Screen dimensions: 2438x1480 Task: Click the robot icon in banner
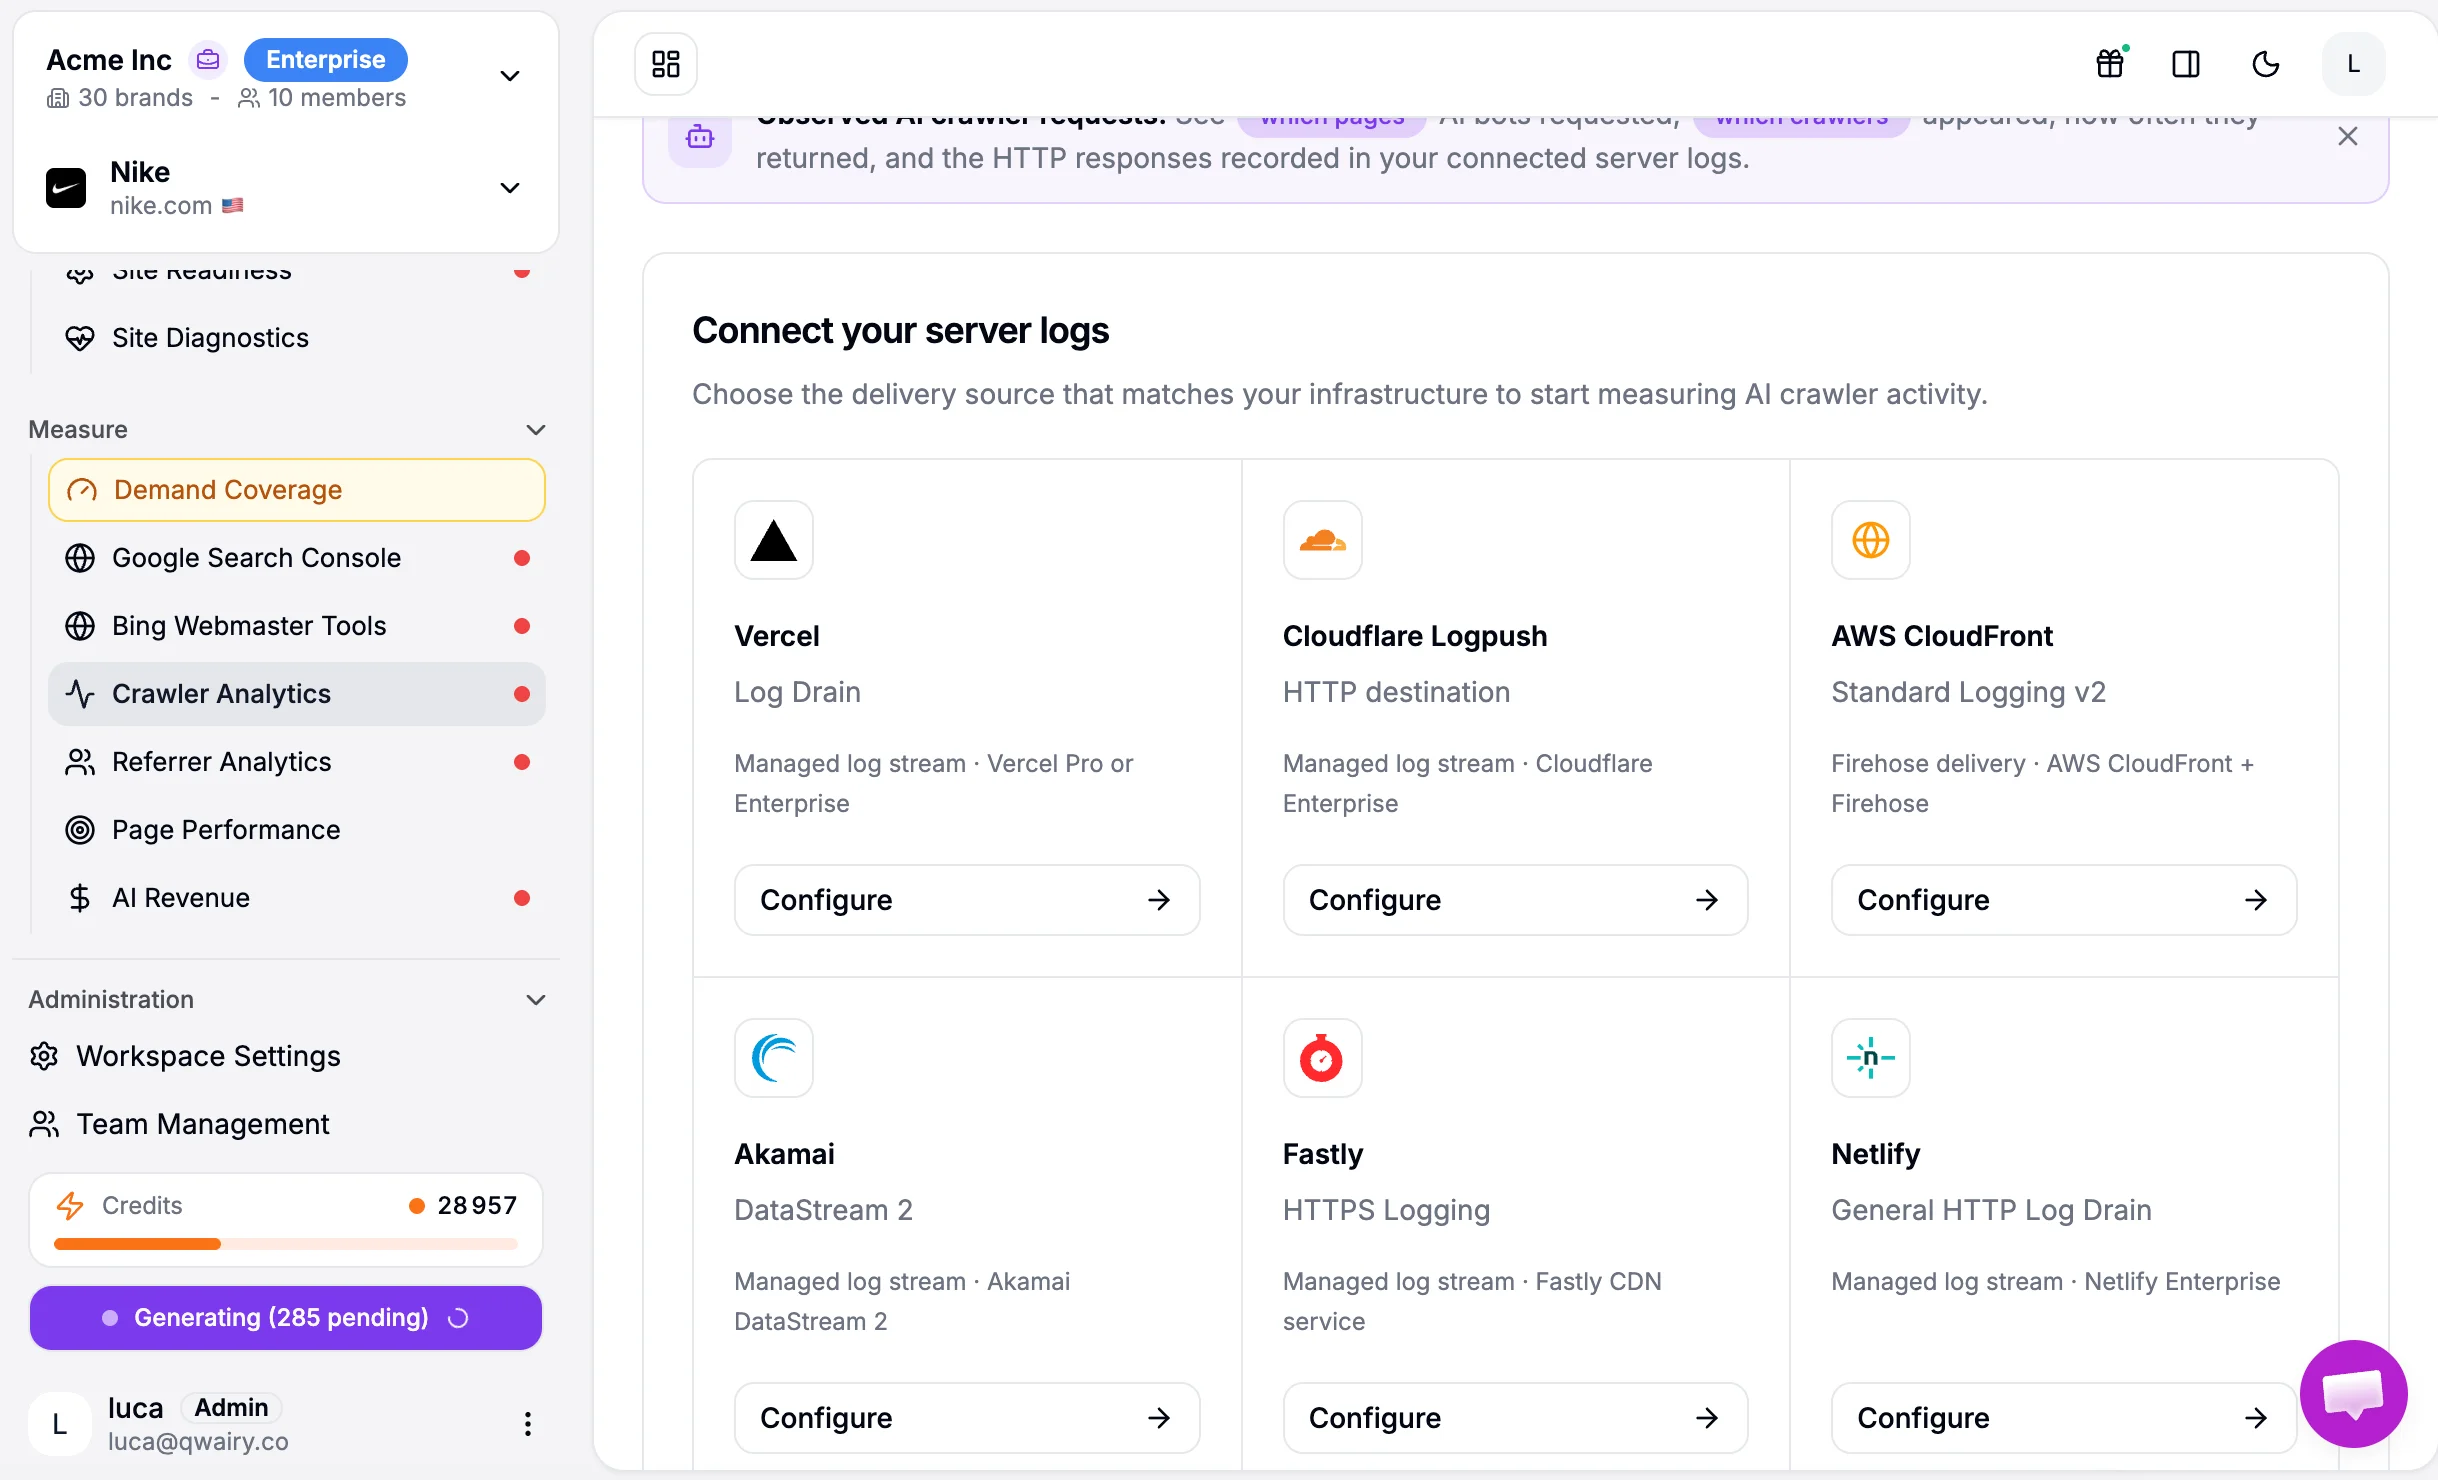[700, 136]
